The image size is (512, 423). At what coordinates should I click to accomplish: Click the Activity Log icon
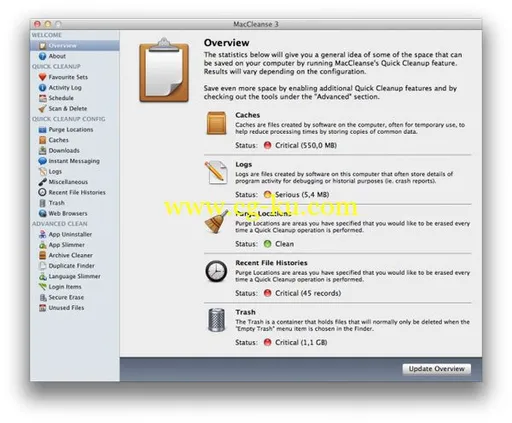42,87
